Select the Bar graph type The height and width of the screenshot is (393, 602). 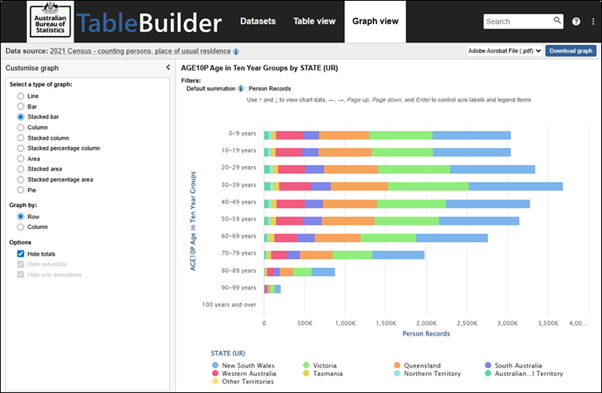(21, 106)
